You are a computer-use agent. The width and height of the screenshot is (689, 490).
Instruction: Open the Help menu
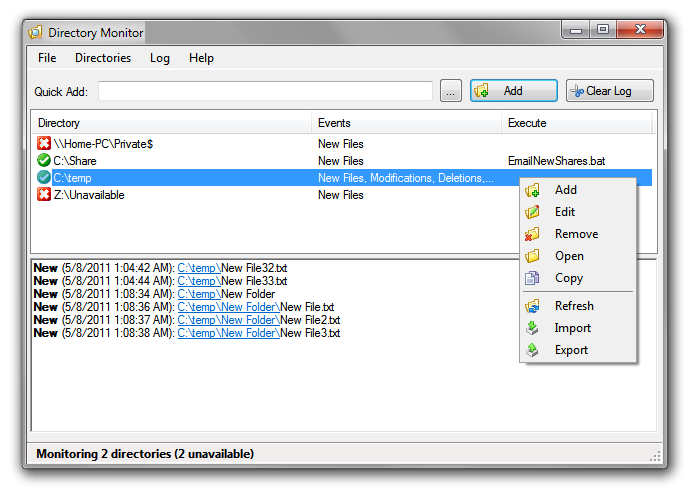(201, 58)
